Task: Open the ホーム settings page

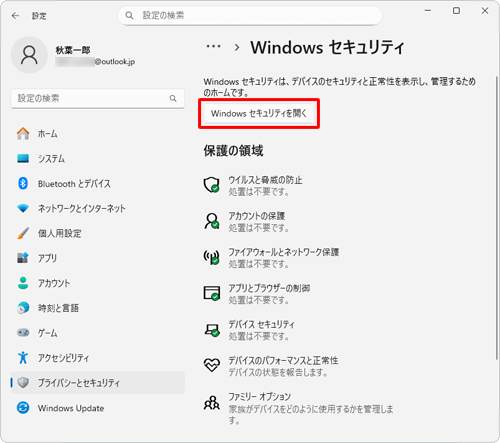Action: (x=98, y=134)
